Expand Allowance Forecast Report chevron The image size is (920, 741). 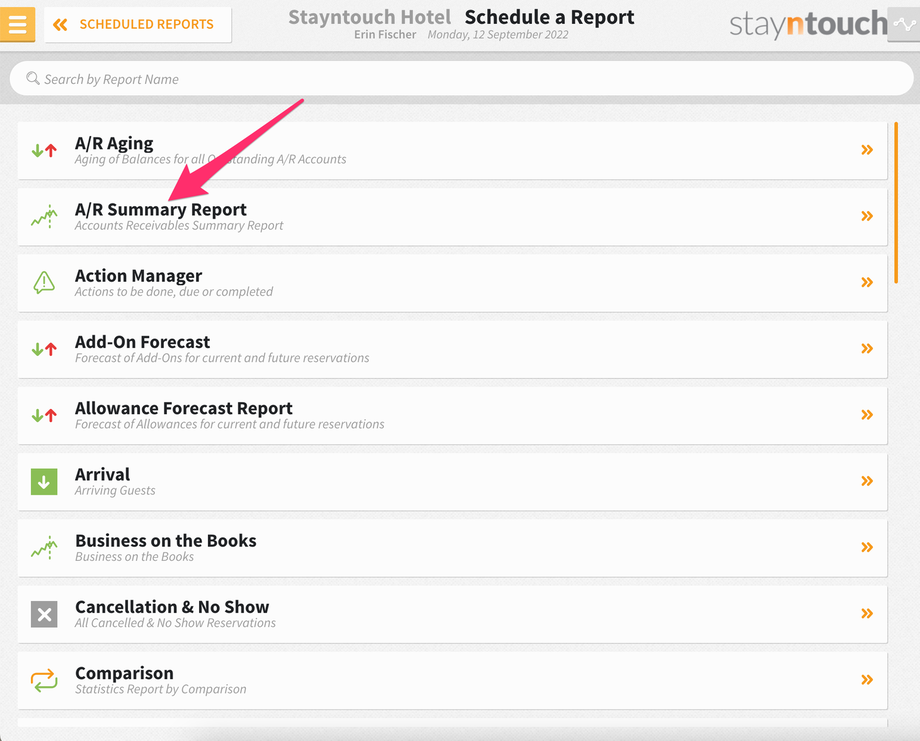(867, 415)
